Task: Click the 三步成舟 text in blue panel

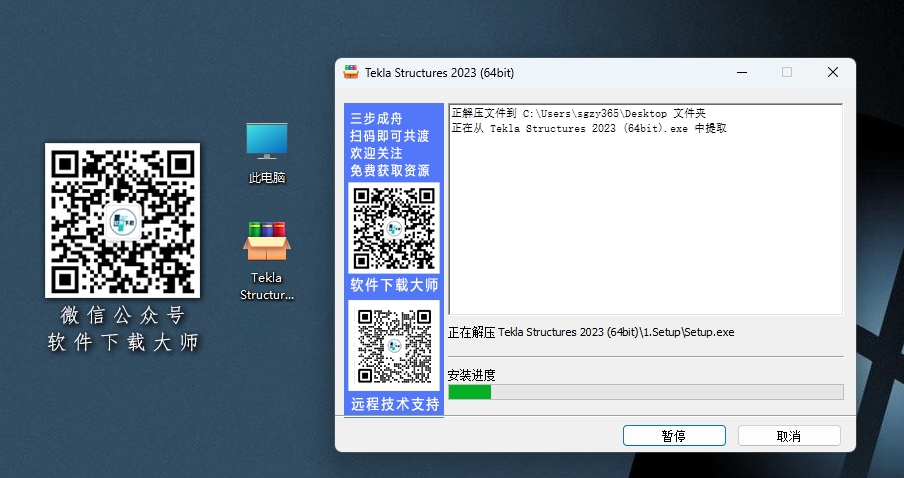Action: click(x=376, y=119)
